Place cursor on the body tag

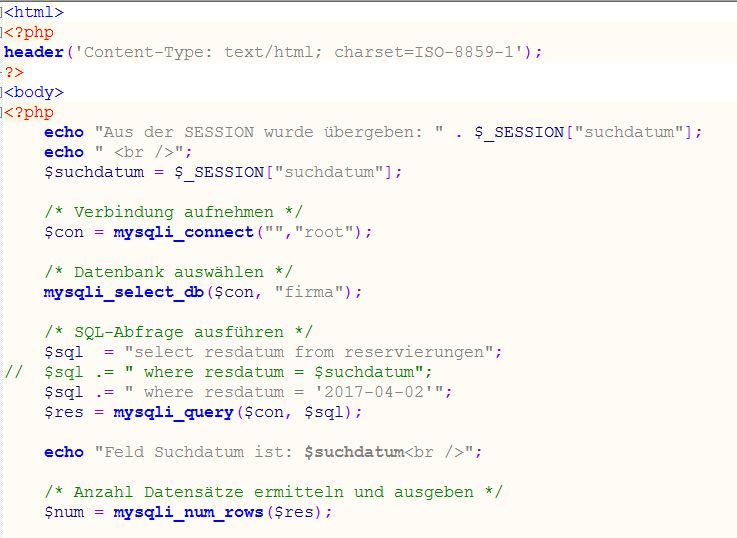pyautogui.click(x=34, y=92)
